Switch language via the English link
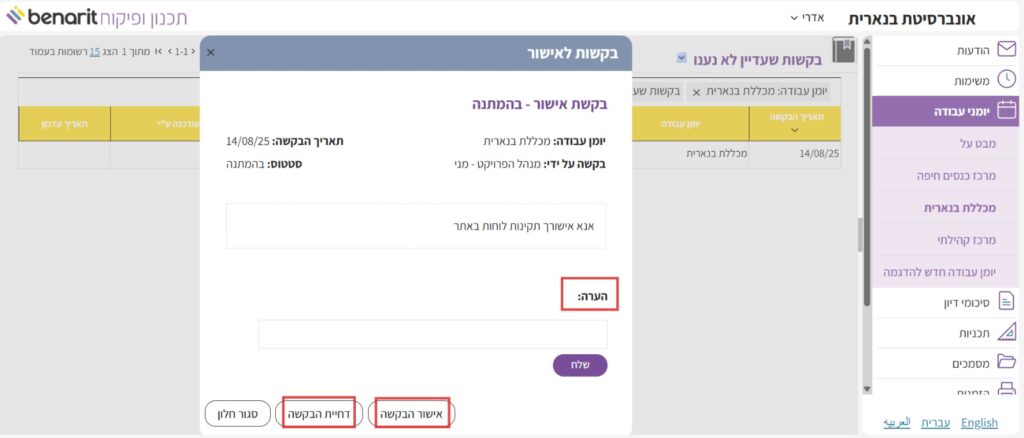1024x438 pixels. coord(979,423)
